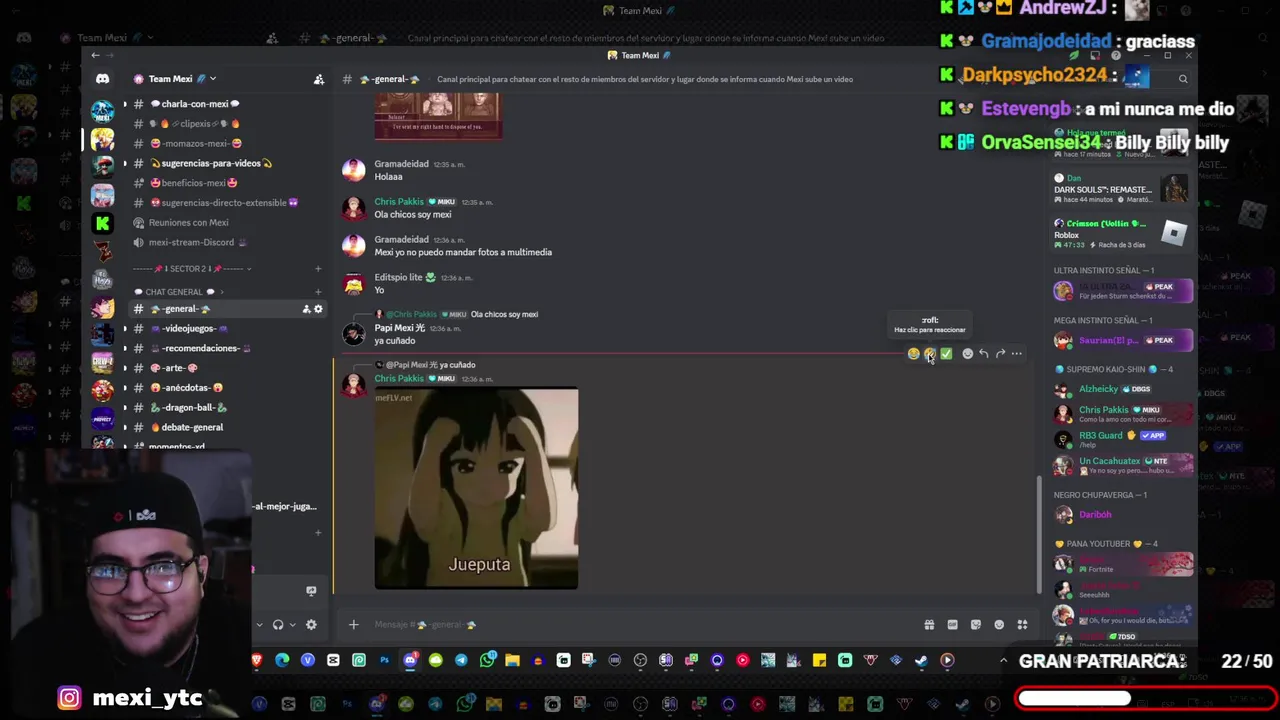React with the green checkmark emoji
Screen dimensions: 1280x720
tap(946, 353)
